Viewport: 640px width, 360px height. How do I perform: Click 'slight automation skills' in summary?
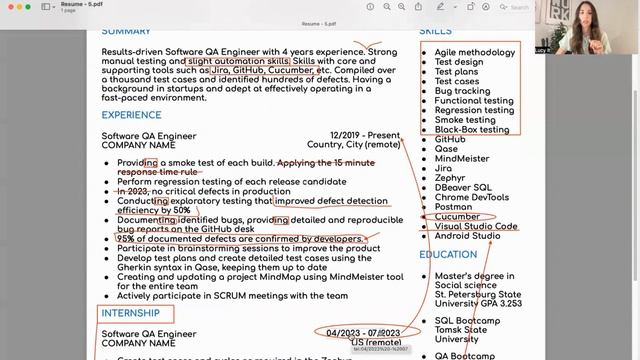[x=238, y=61]
